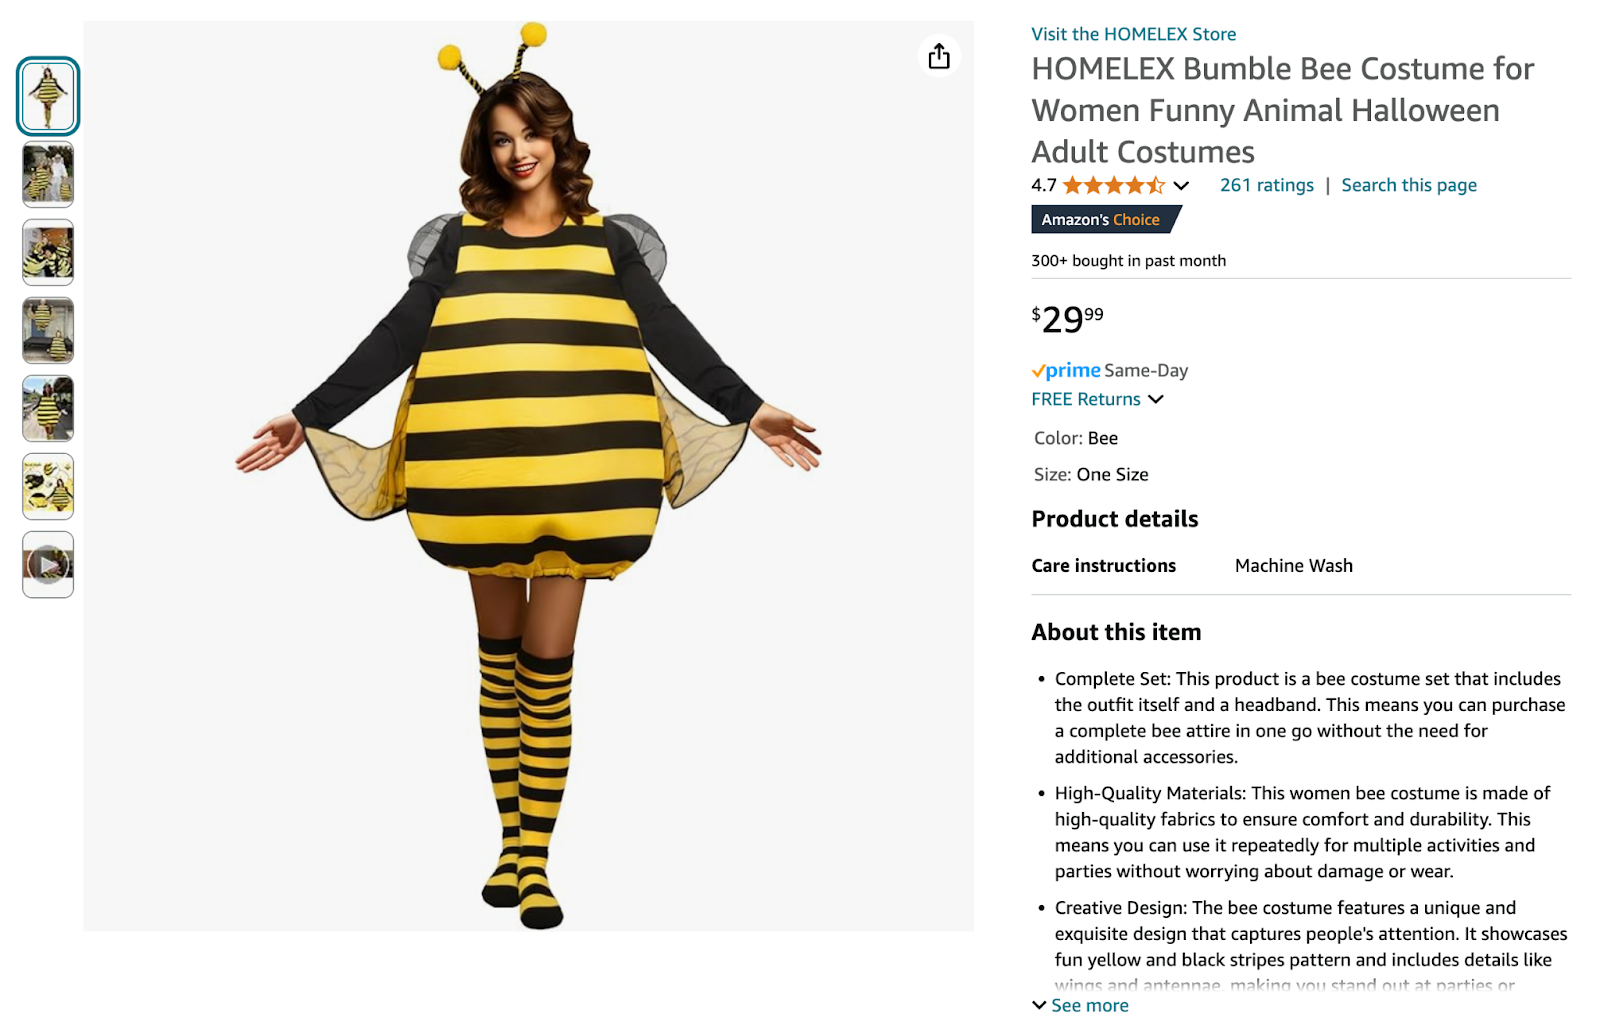Open the 261 ratings link
Image resolution: width=1600 pixels, height=1033 pixels.
pos(1266,185)
